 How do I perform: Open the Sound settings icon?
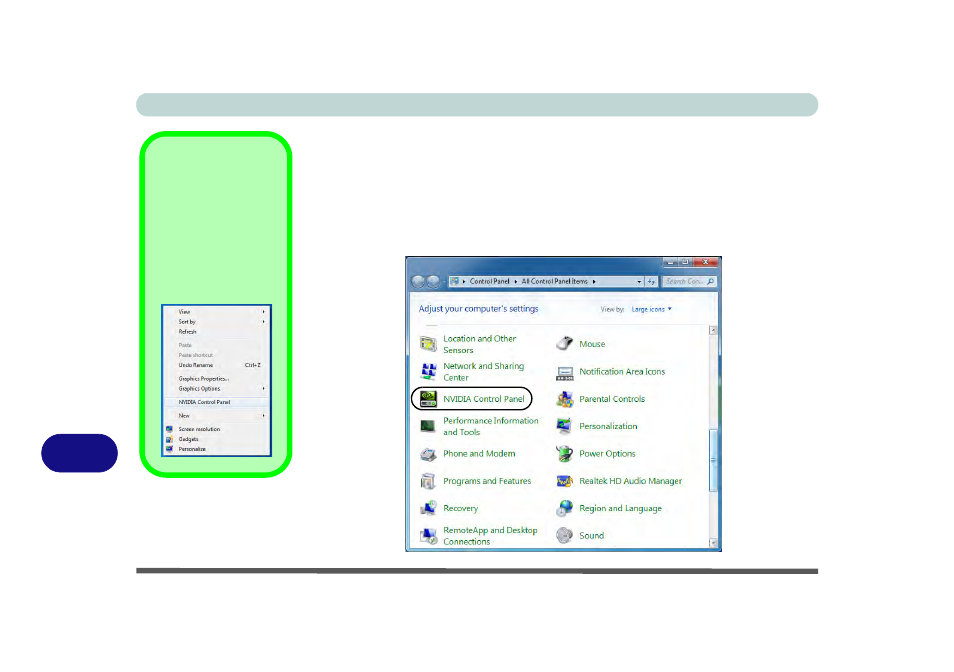click(x=565, y=536)
